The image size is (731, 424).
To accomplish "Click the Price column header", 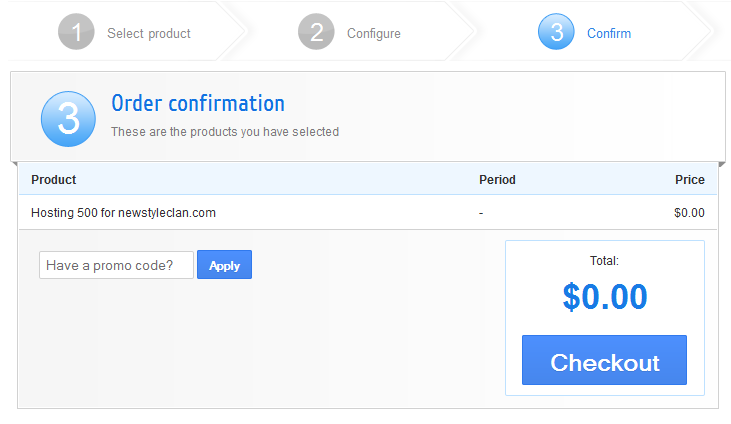I will (x=689, y=180).
